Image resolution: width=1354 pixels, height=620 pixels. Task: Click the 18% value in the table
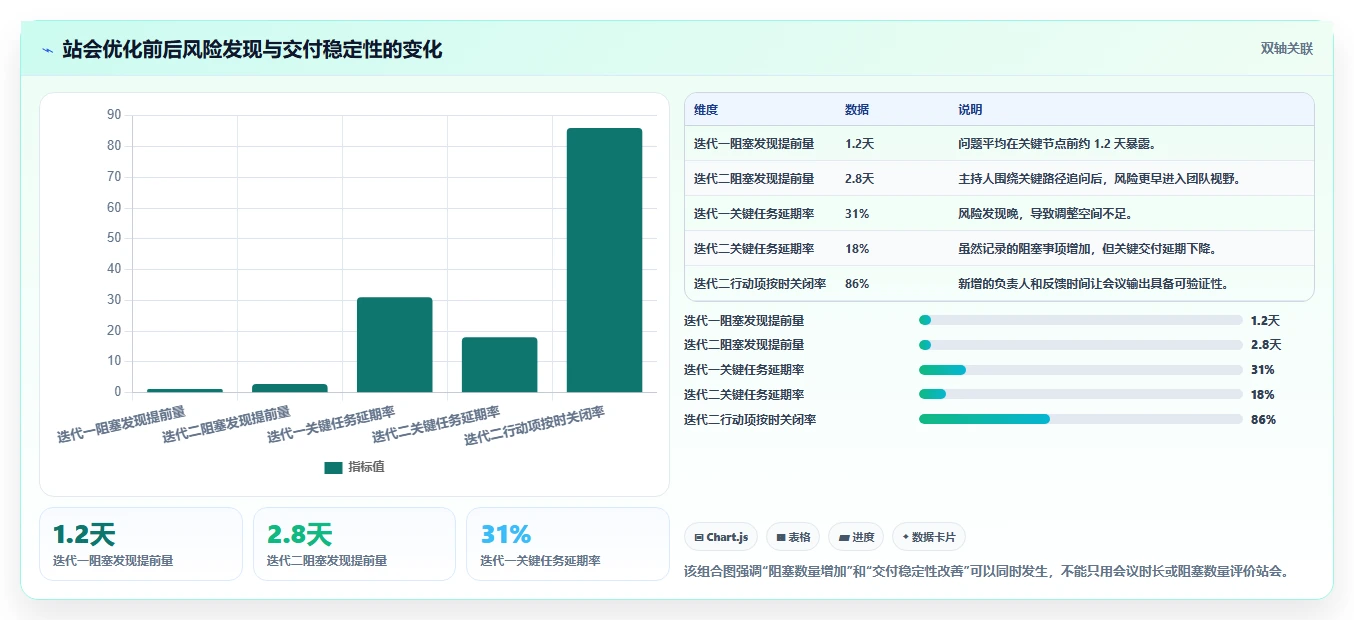(857, 249)
